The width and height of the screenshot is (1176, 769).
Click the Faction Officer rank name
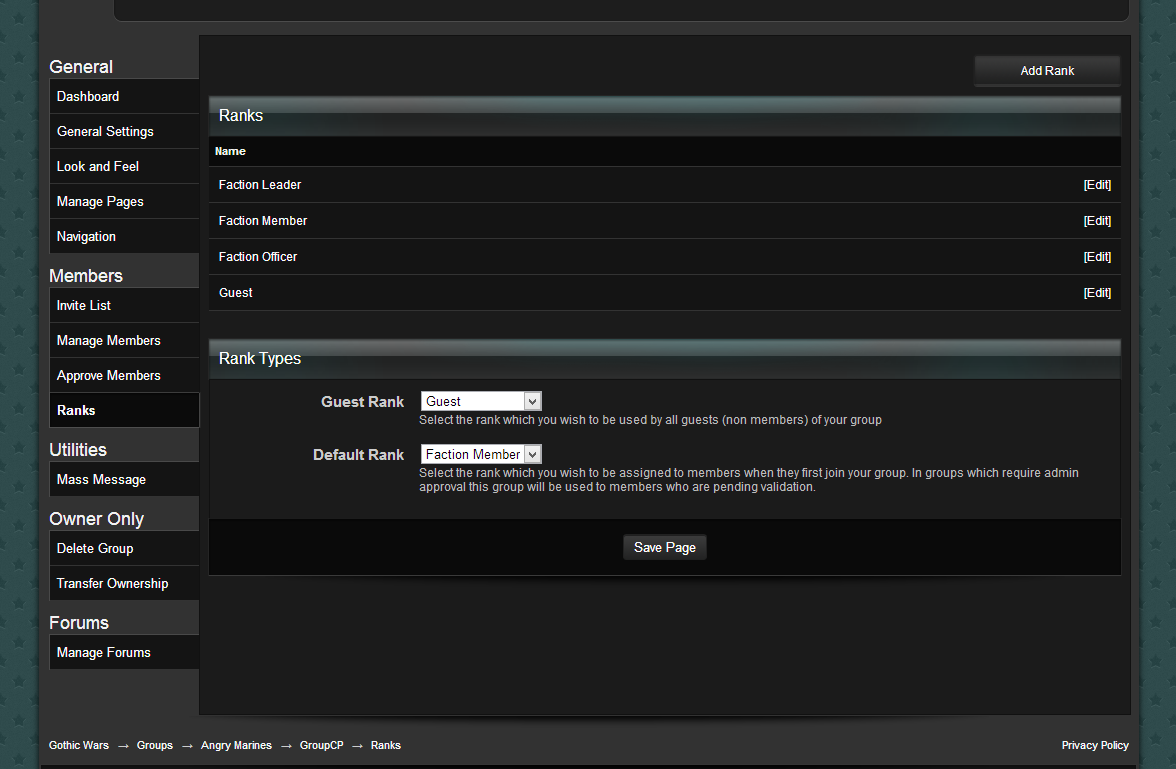pos(258,257)
